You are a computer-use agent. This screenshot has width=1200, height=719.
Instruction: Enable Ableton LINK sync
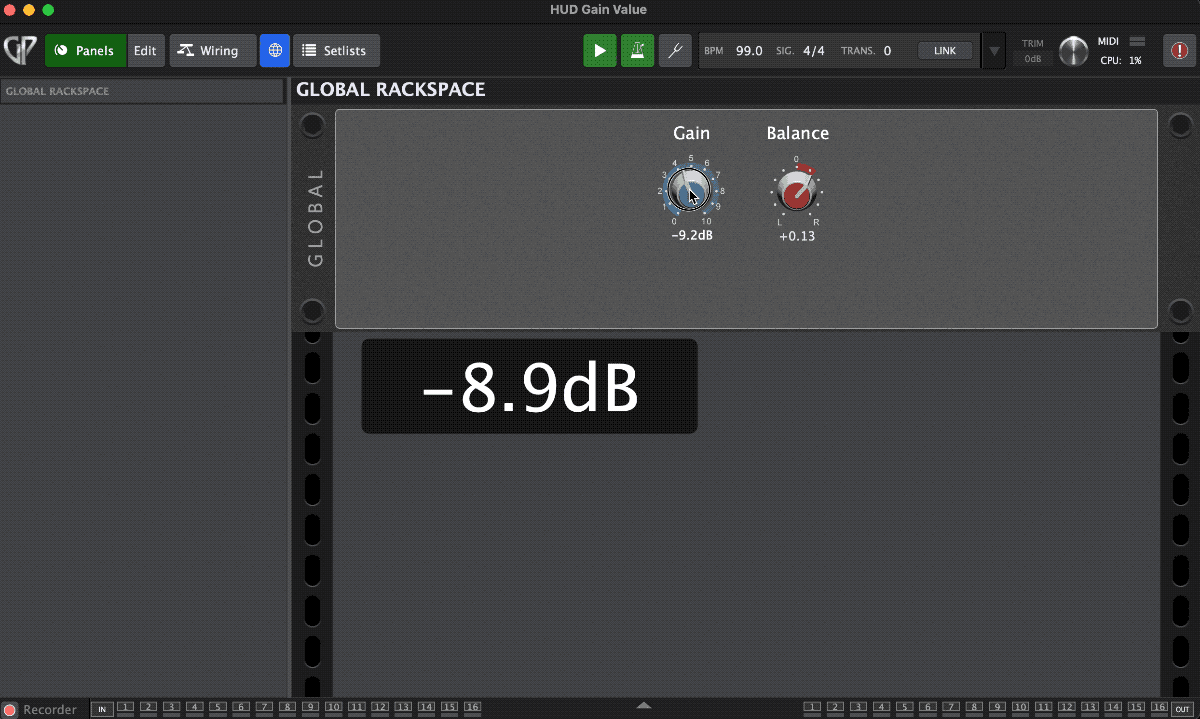944,50
